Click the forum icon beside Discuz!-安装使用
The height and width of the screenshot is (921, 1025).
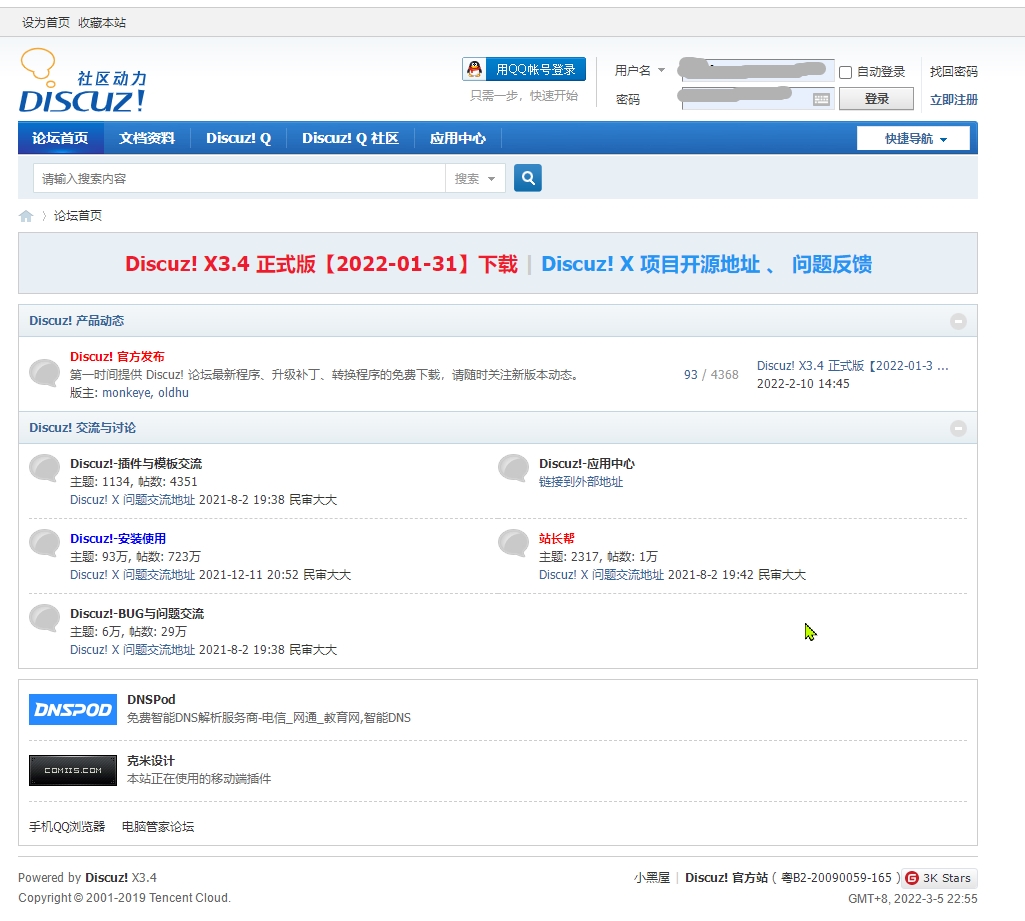coord(45,544)
